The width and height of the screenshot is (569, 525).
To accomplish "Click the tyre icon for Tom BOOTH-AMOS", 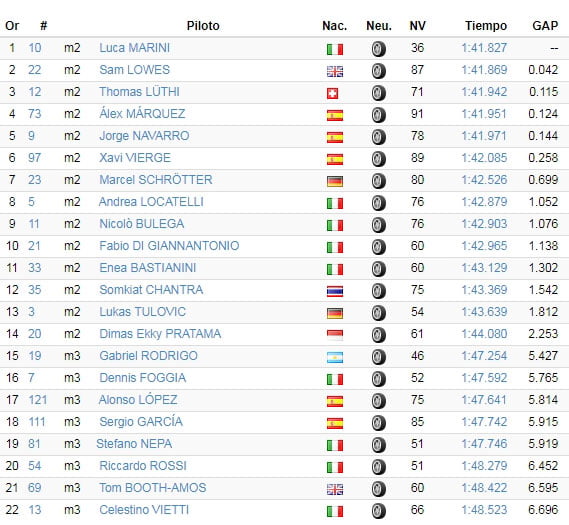I will coord(378,489).
